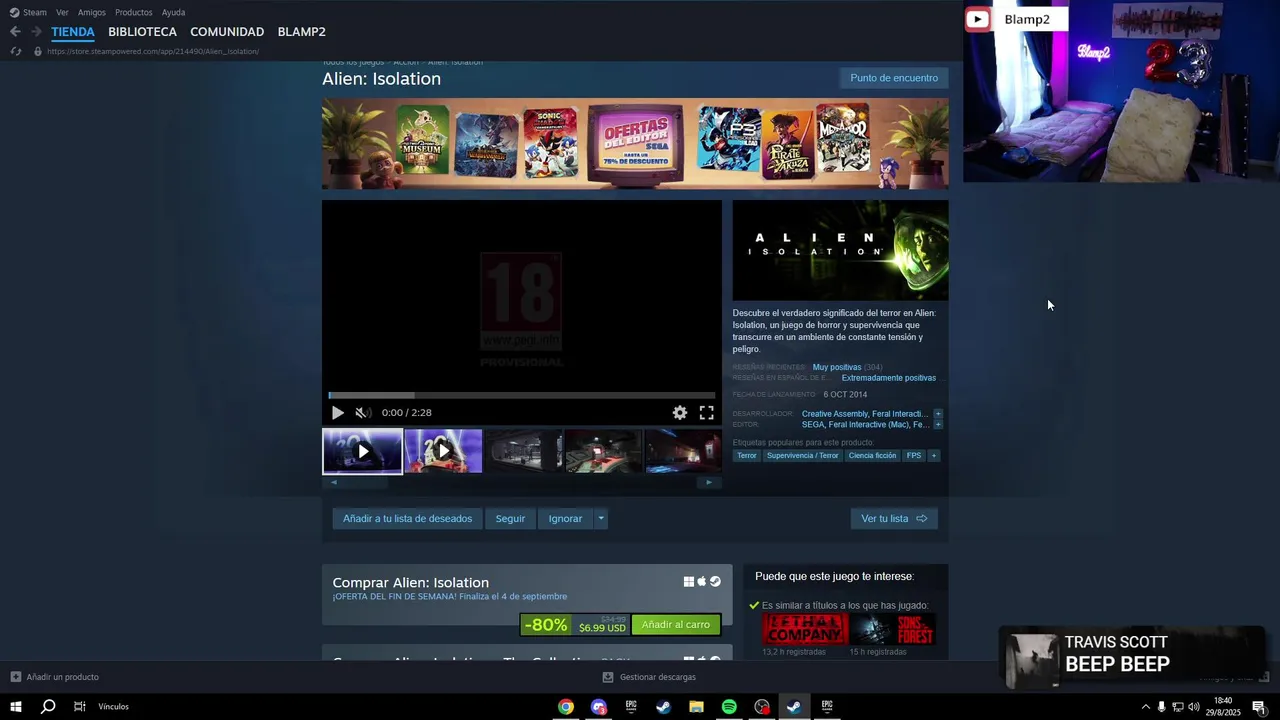Open Spotify from taskbar
This screenshot has width=1280, height=720.
(x=729, y=707)
